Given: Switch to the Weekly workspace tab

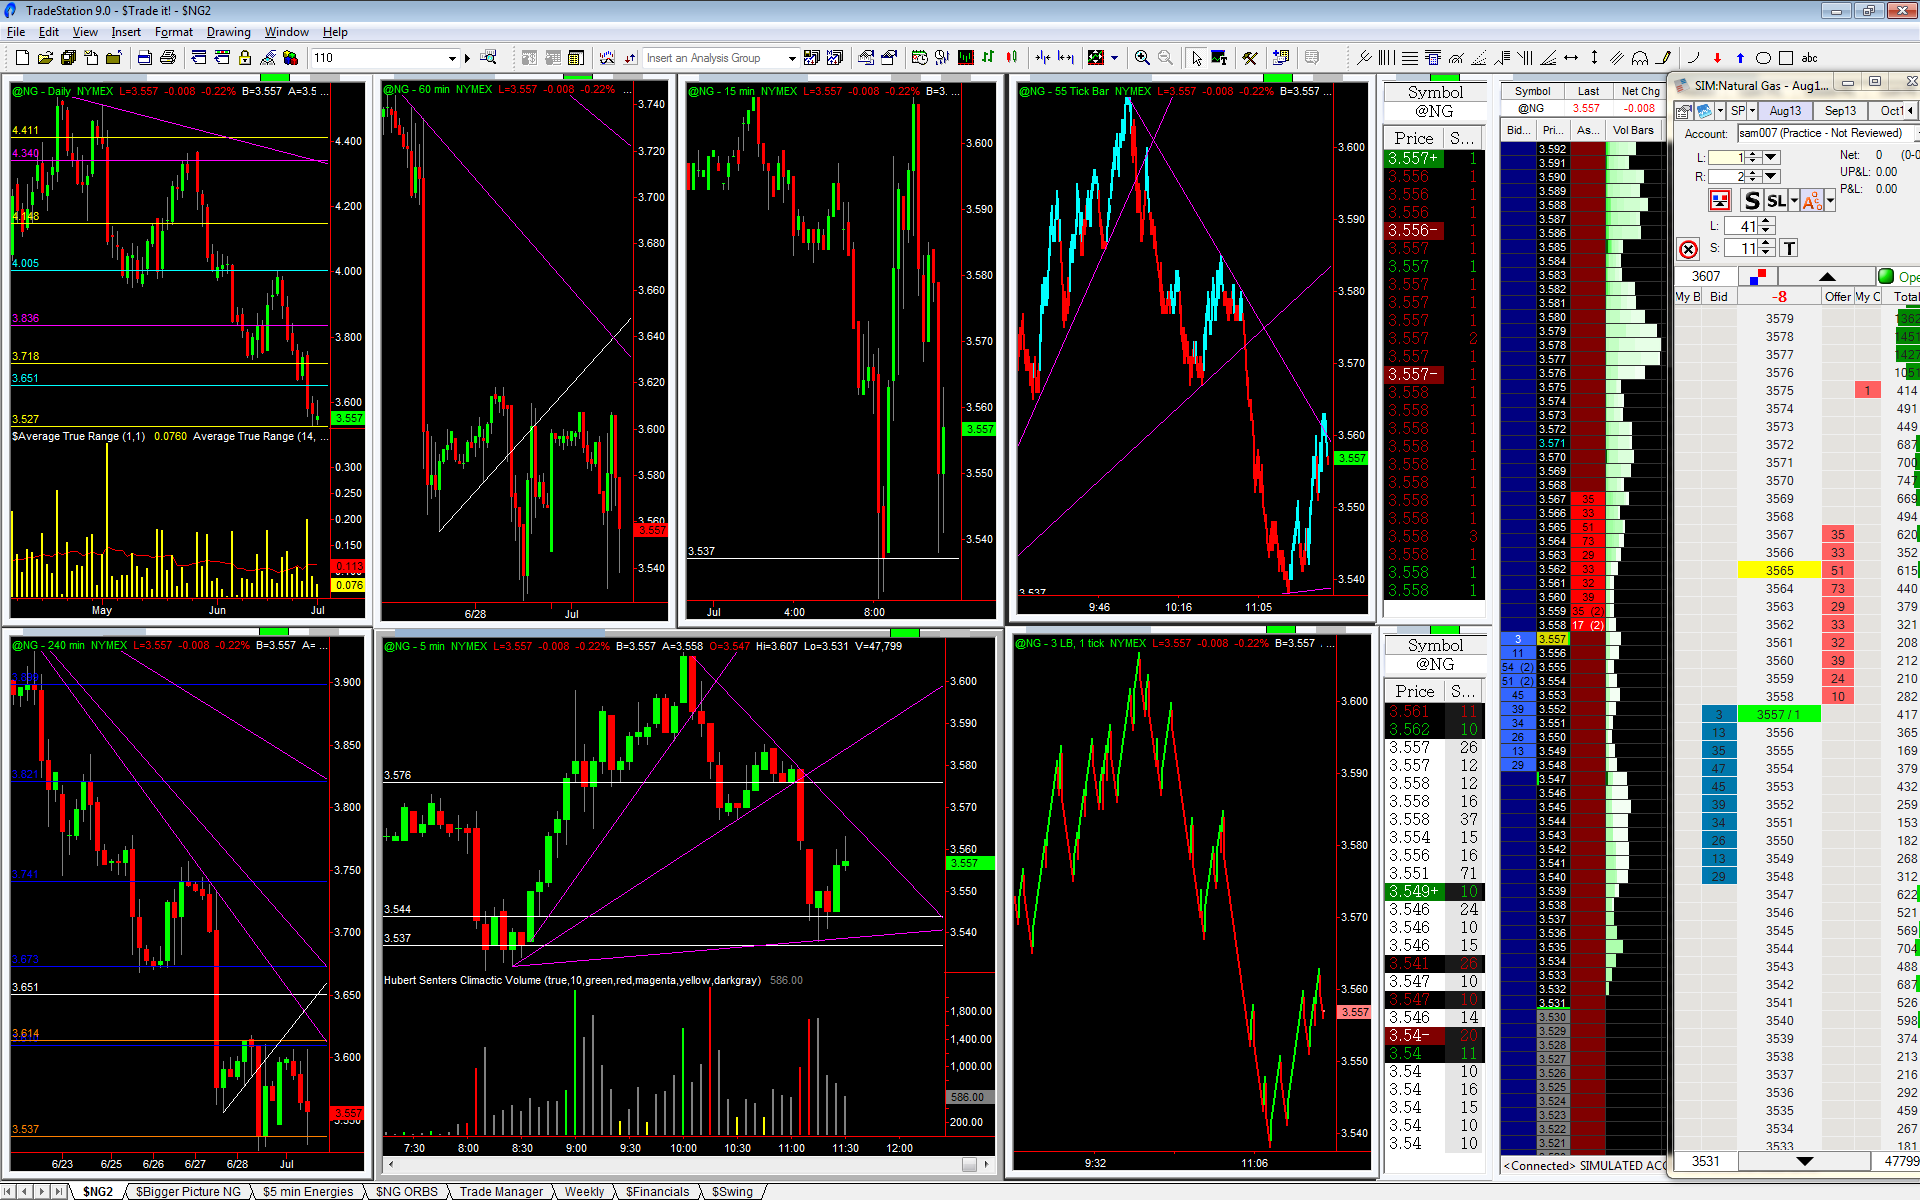Looking at the screenshot, I should pyautogui.click(x=584, y=1191).
